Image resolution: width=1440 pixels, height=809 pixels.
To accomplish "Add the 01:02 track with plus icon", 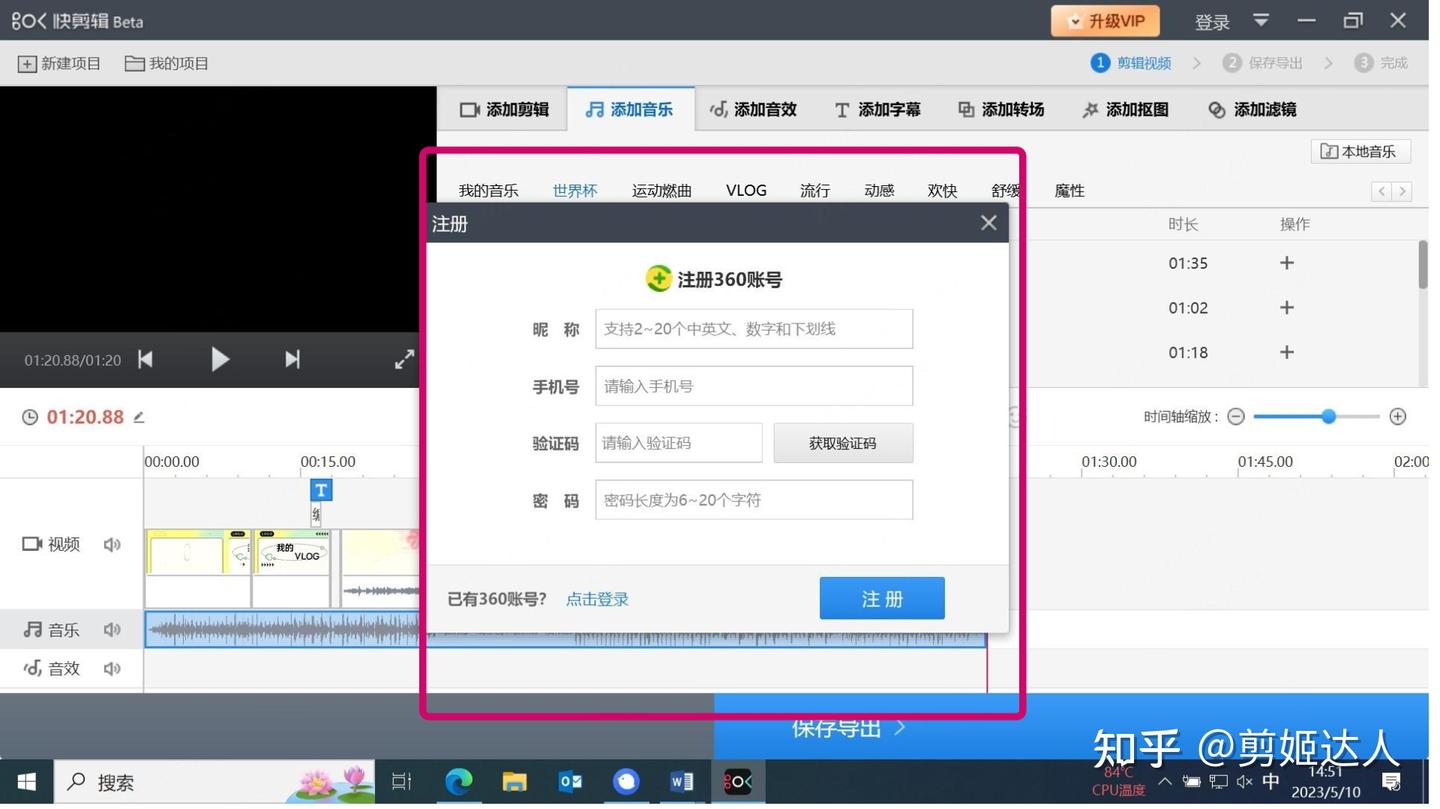I will (x=1287, y=308).
